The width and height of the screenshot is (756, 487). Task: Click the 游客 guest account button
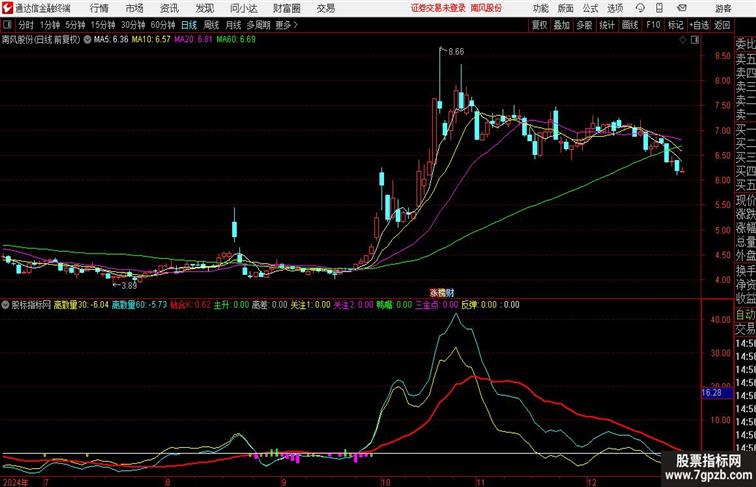pos(723,8)
